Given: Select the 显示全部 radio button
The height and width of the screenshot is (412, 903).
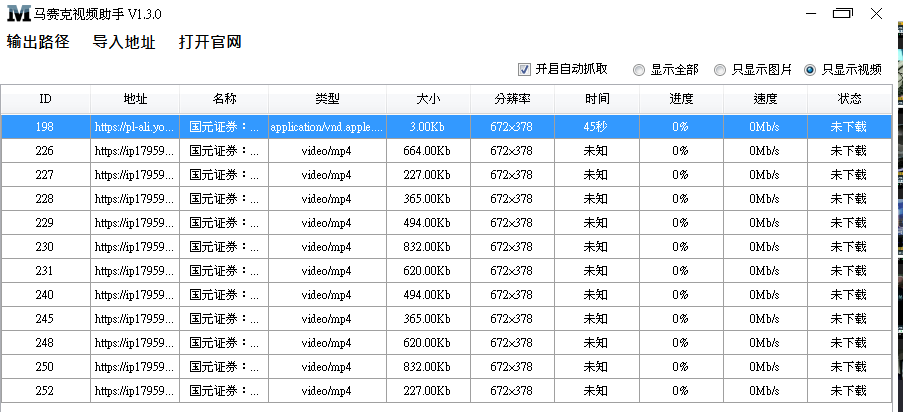Looking at the screenshot, I should click(x=639, y=70).
